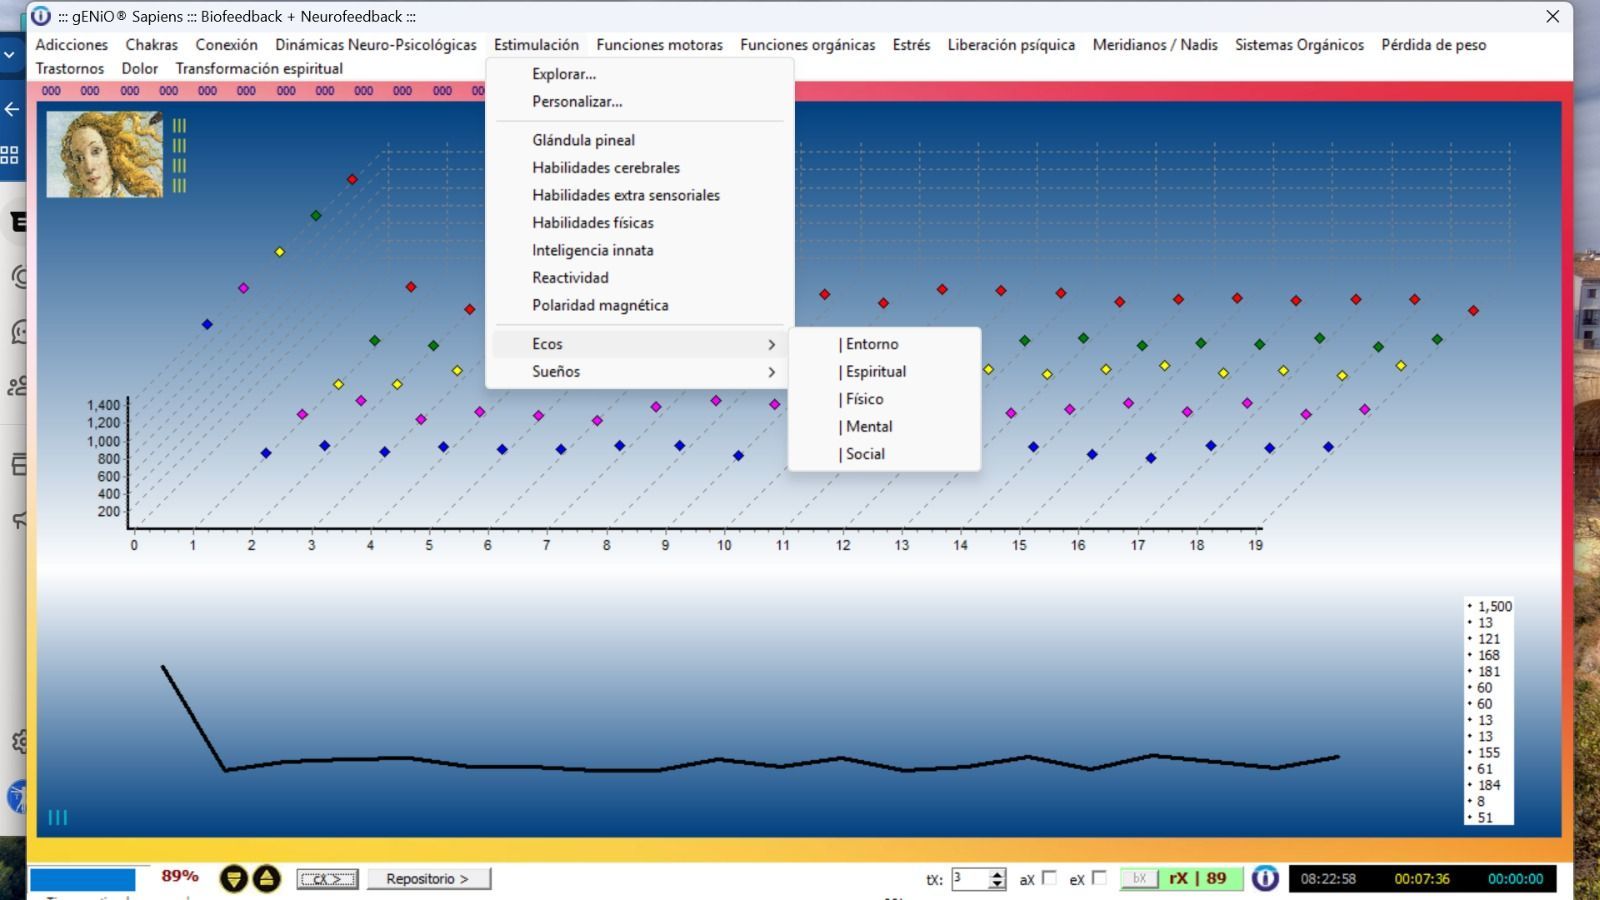Click the tX spinner up arrow

click(997, 874)
